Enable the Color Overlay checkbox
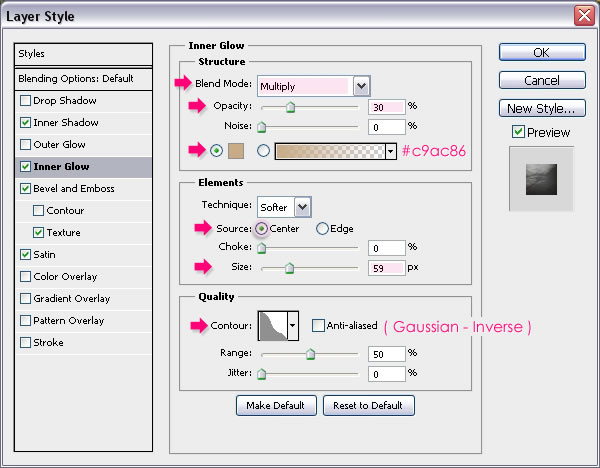This screenshot has height=468, width=600. pyautogui.click(x=25, y=277)
